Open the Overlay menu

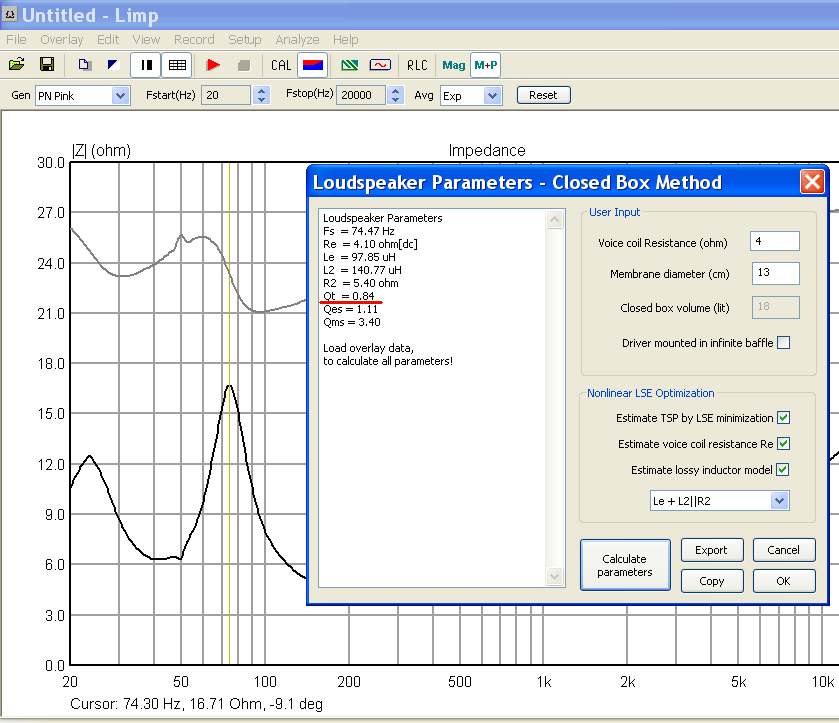pos(62,40)
